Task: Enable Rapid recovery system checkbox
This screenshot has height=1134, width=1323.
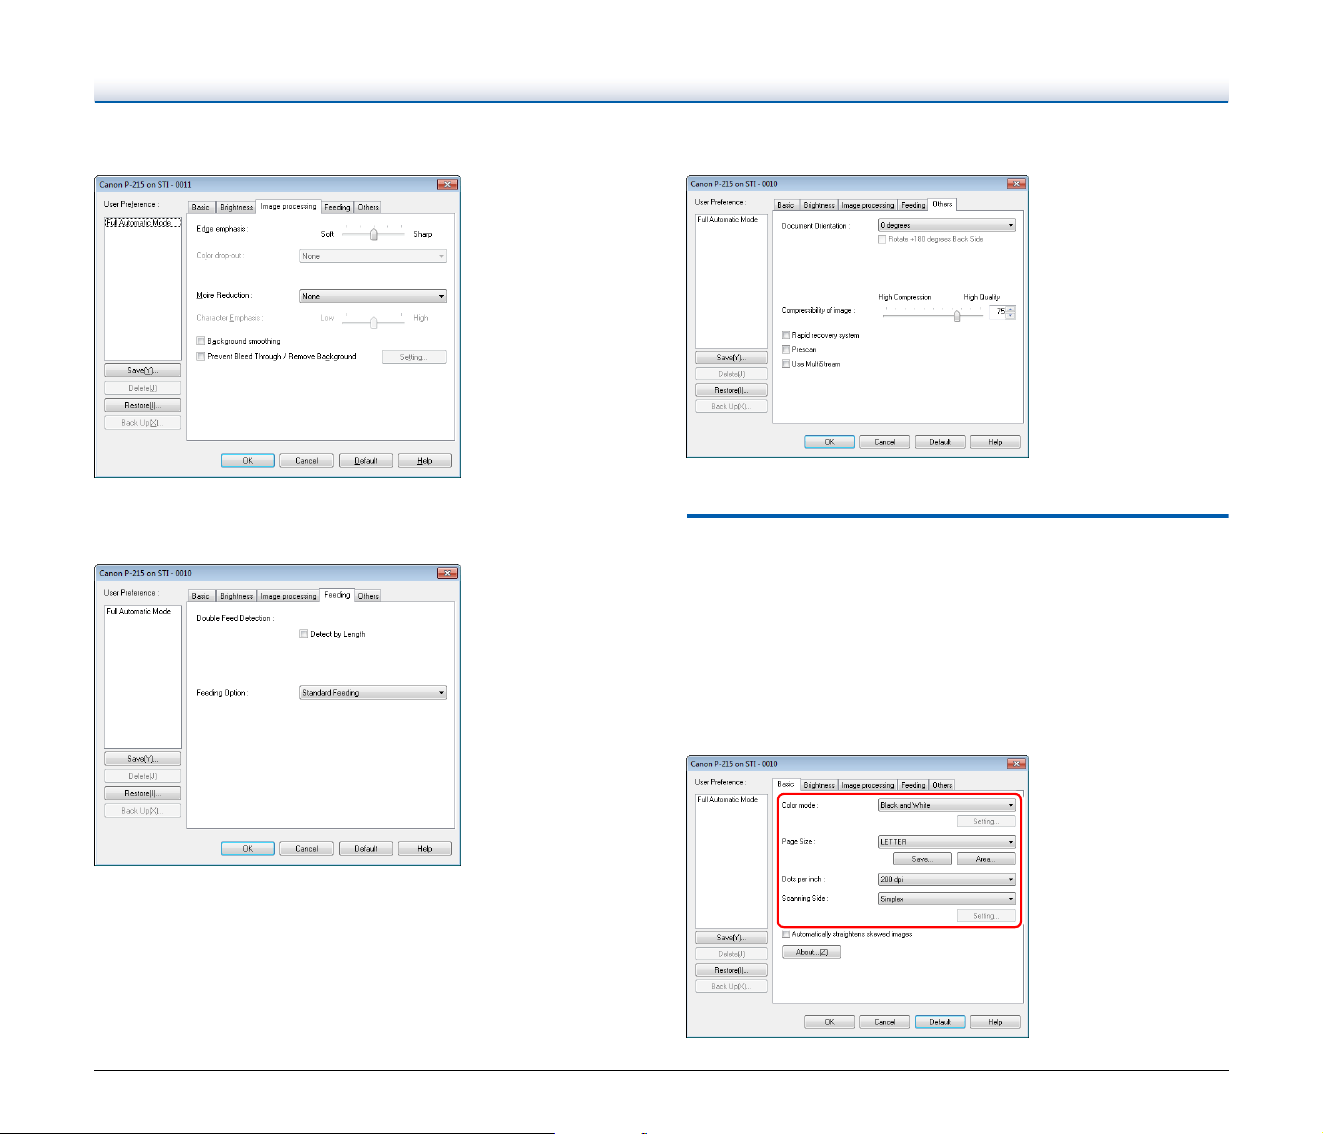Action: coord(786,335)
